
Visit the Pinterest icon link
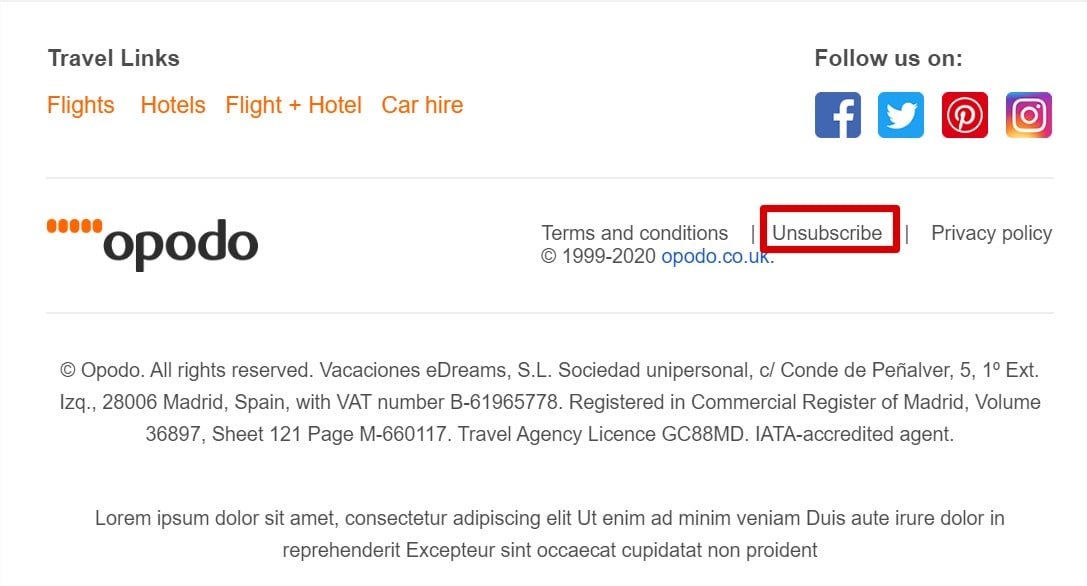965,115
